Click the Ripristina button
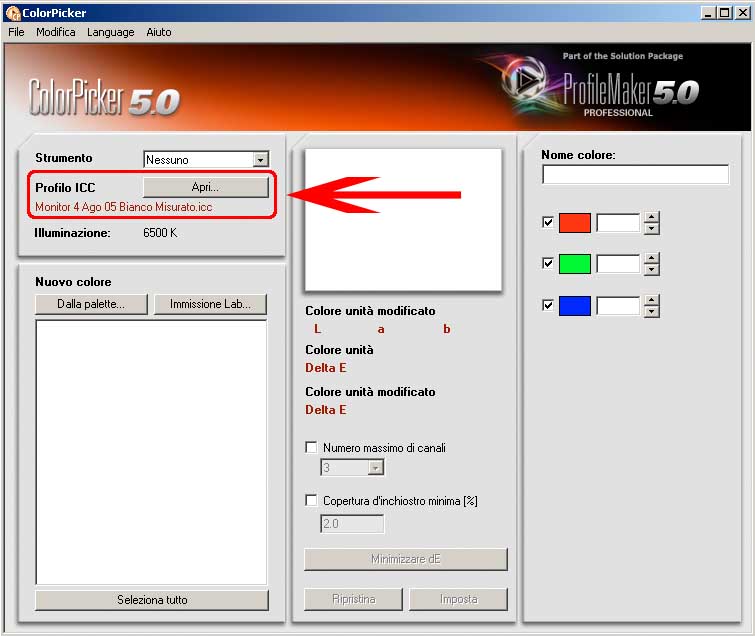Image resolution: width=755 pixels, height=636 pixels. coord(353,599)
